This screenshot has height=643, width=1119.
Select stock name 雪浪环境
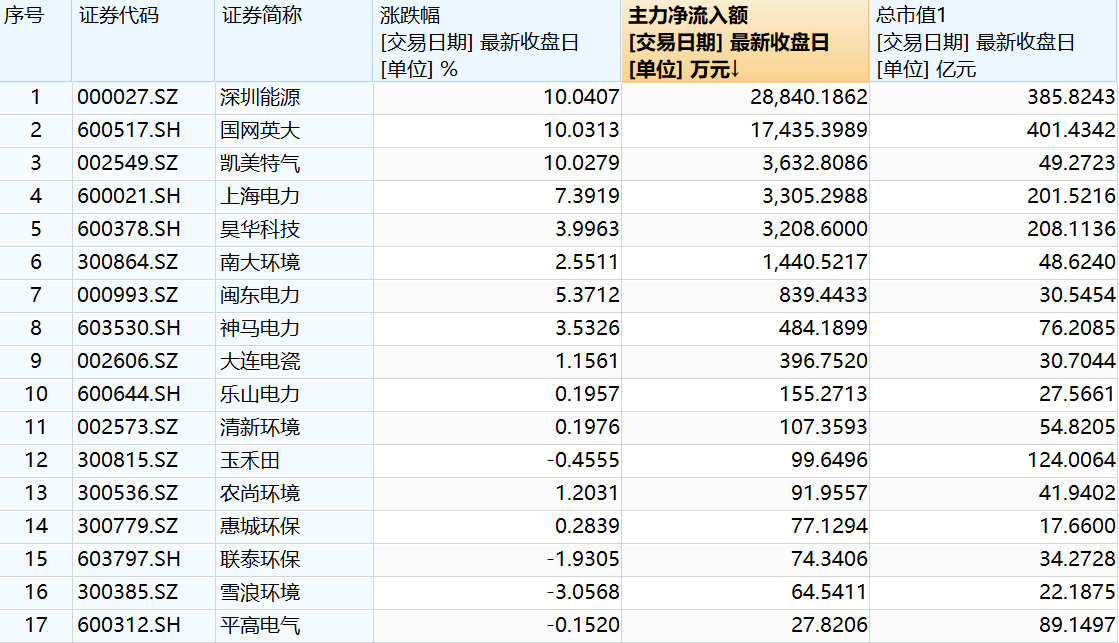(260, 592)
